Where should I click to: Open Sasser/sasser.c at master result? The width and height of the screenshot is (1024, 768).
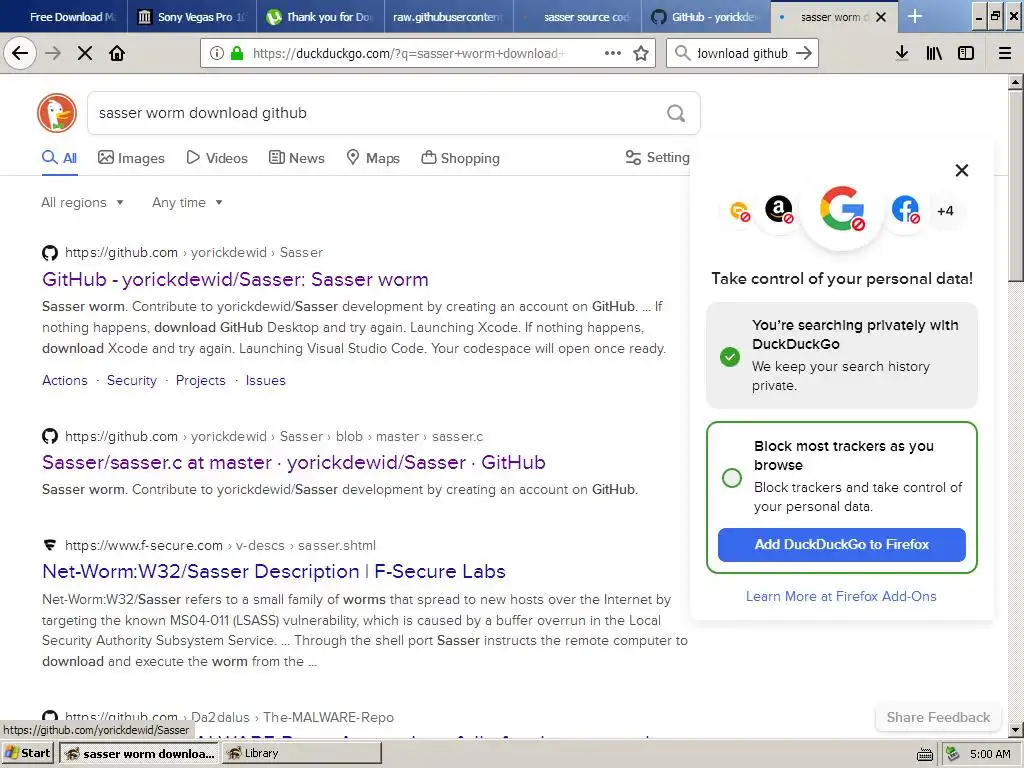coord(293,462)
